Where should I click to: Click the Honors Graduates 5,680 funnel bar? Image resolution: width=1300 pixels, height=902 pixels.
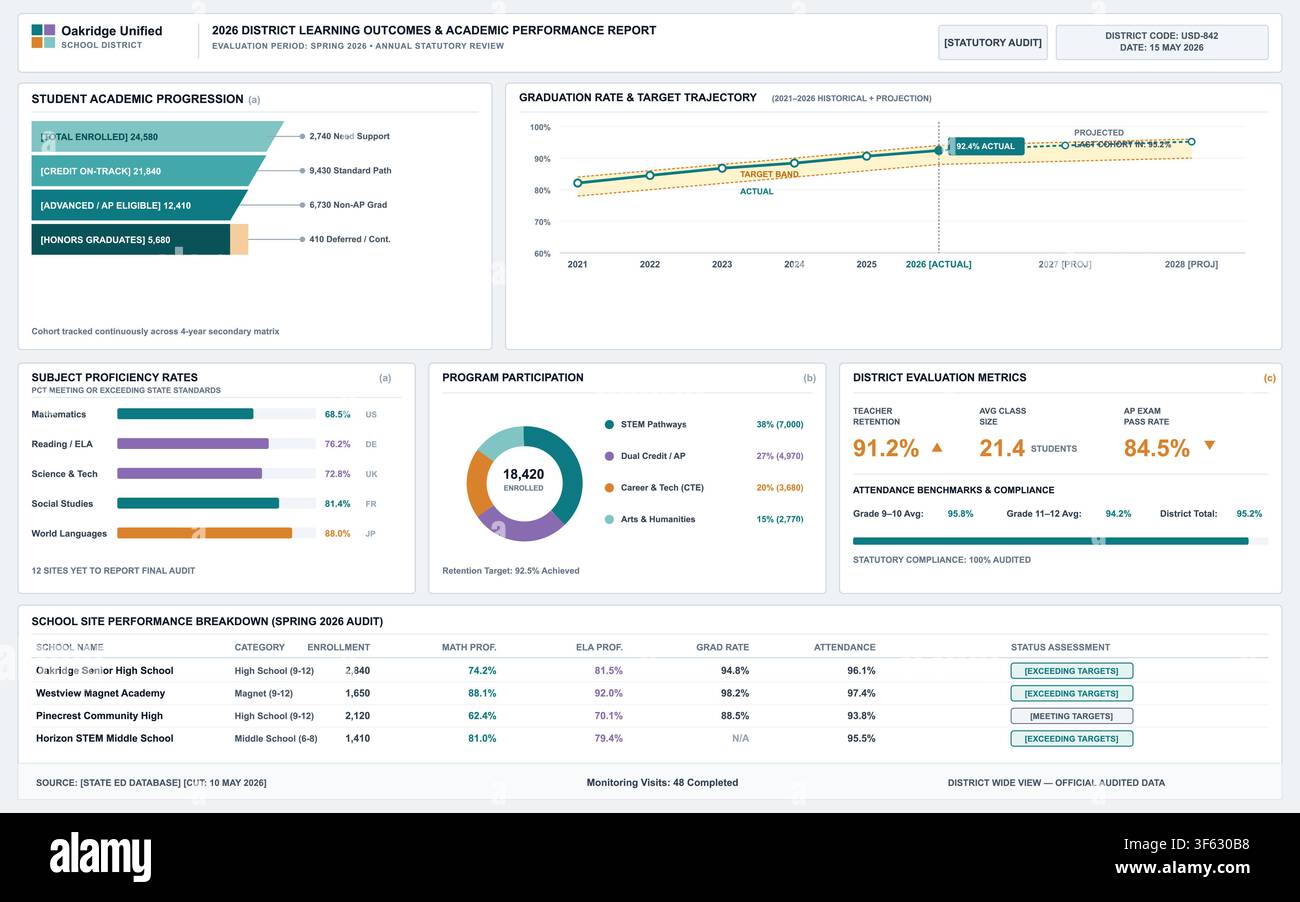[131, 239]
